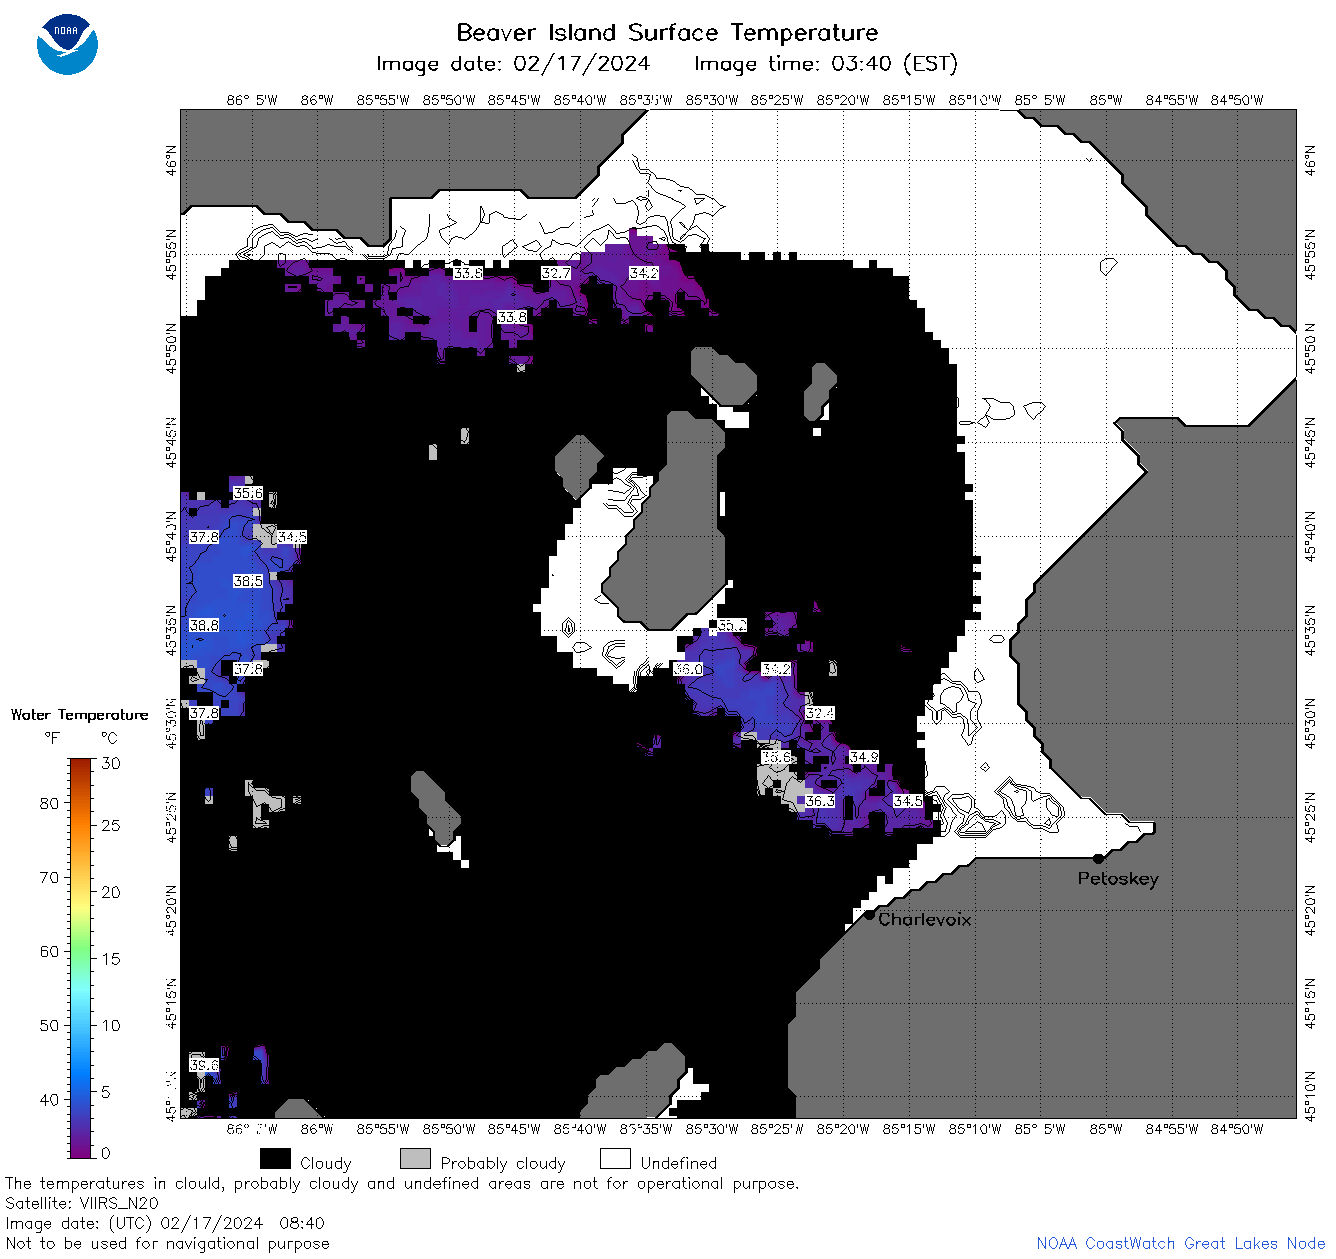Click the Beaver Island Surface Temperature title

667,32
